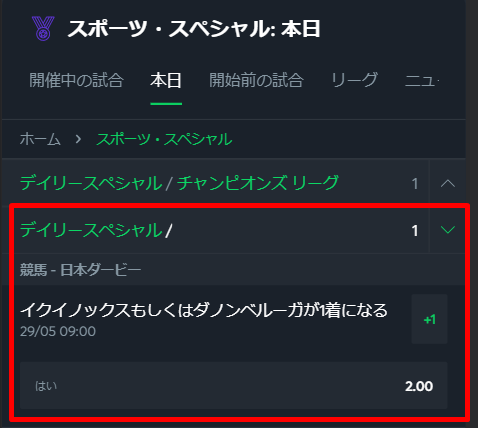The height and width of the screenshot is (428, 478).
Task: Switch to the 開催中の試合 tab
Action: [x=76, y=80]
